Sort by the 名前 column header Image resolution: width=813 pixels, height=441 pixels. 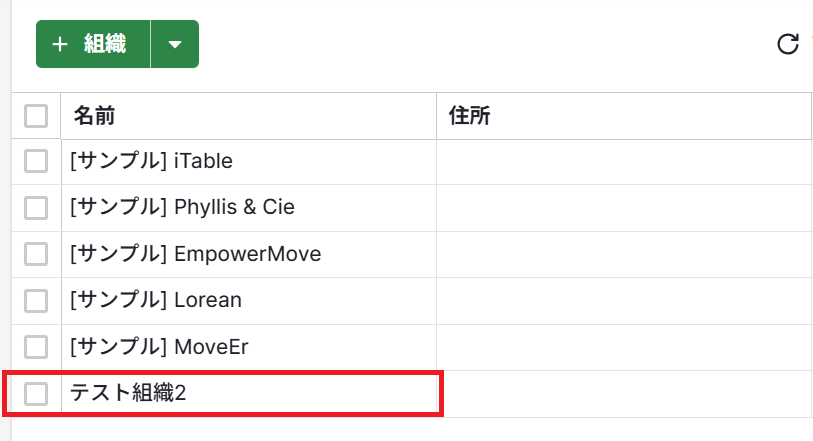pyautogui.click(x=94, y=116)
